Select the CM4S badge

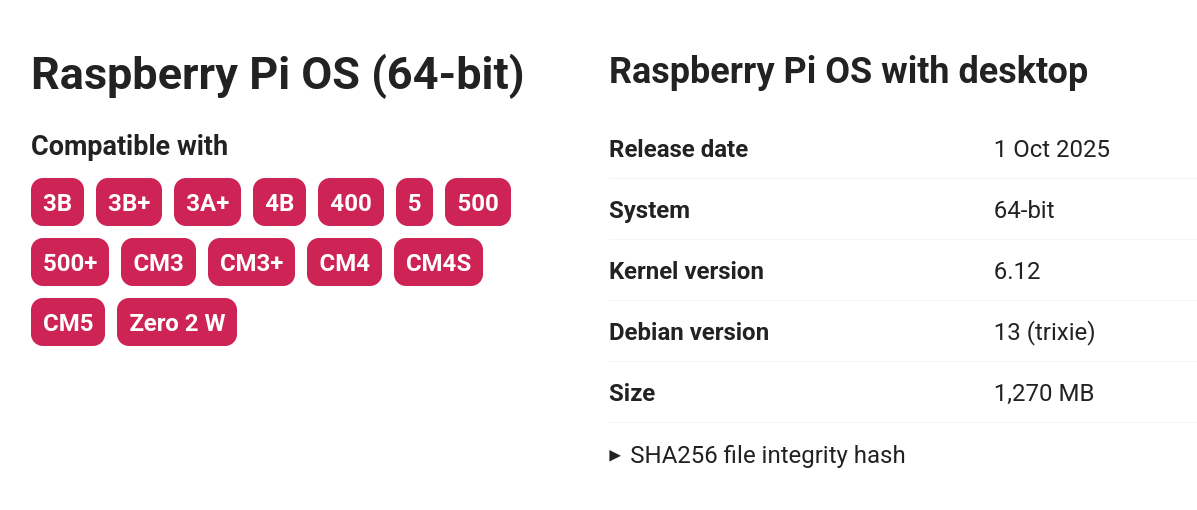click(x=438, y=263)
